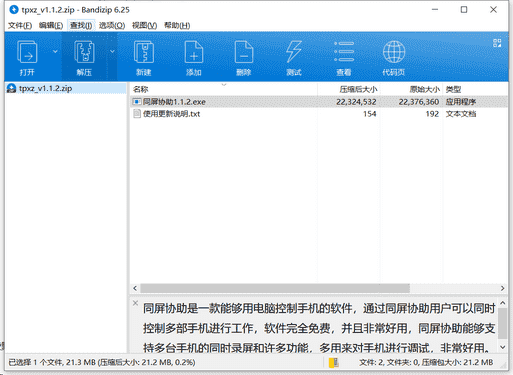Click the comment panel scroll up arrow
The width and height of the screenshot is (513, 375).
coord(503,303)
